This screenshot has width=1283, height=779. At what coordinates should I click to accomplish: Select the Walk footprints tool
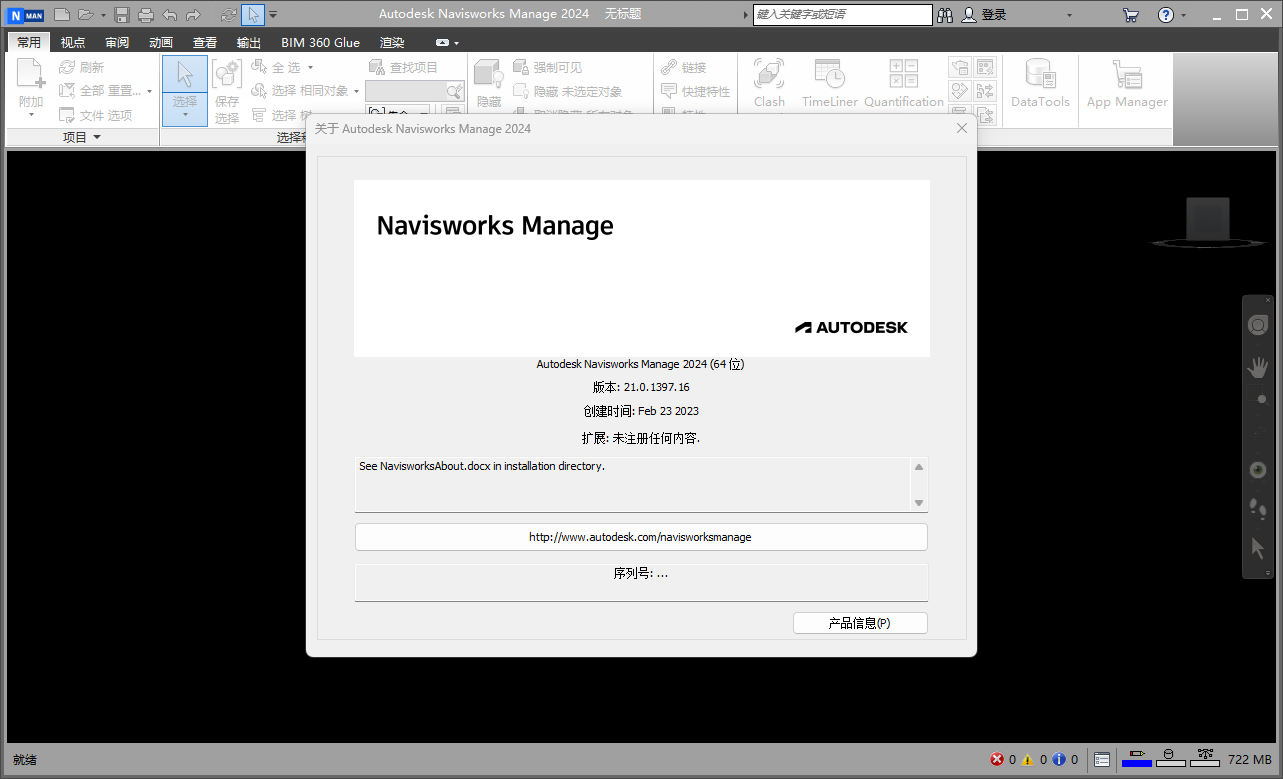click(x=1258, y=509)
